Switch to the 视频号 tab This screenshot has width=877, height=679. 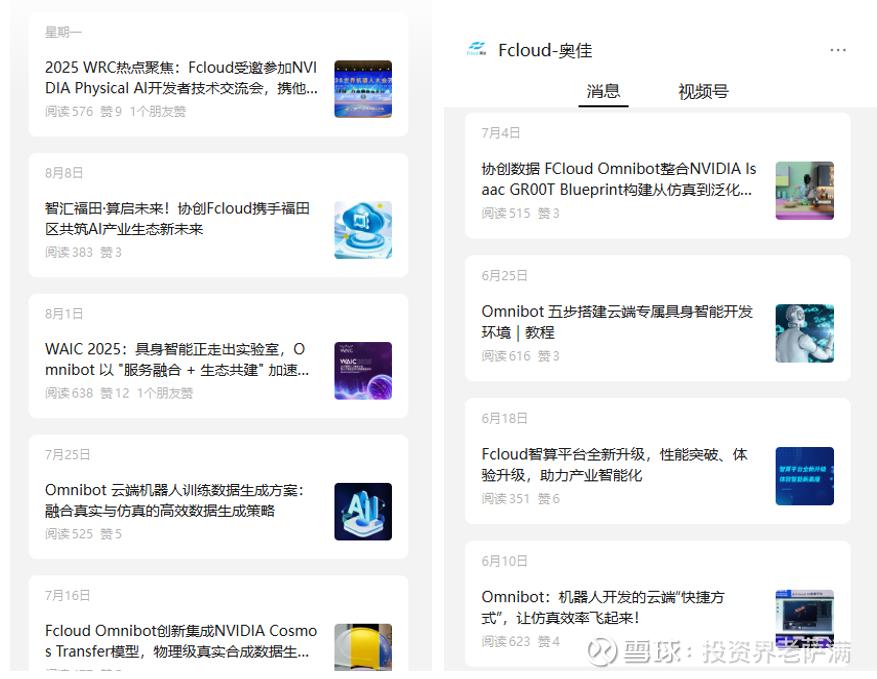703,91
